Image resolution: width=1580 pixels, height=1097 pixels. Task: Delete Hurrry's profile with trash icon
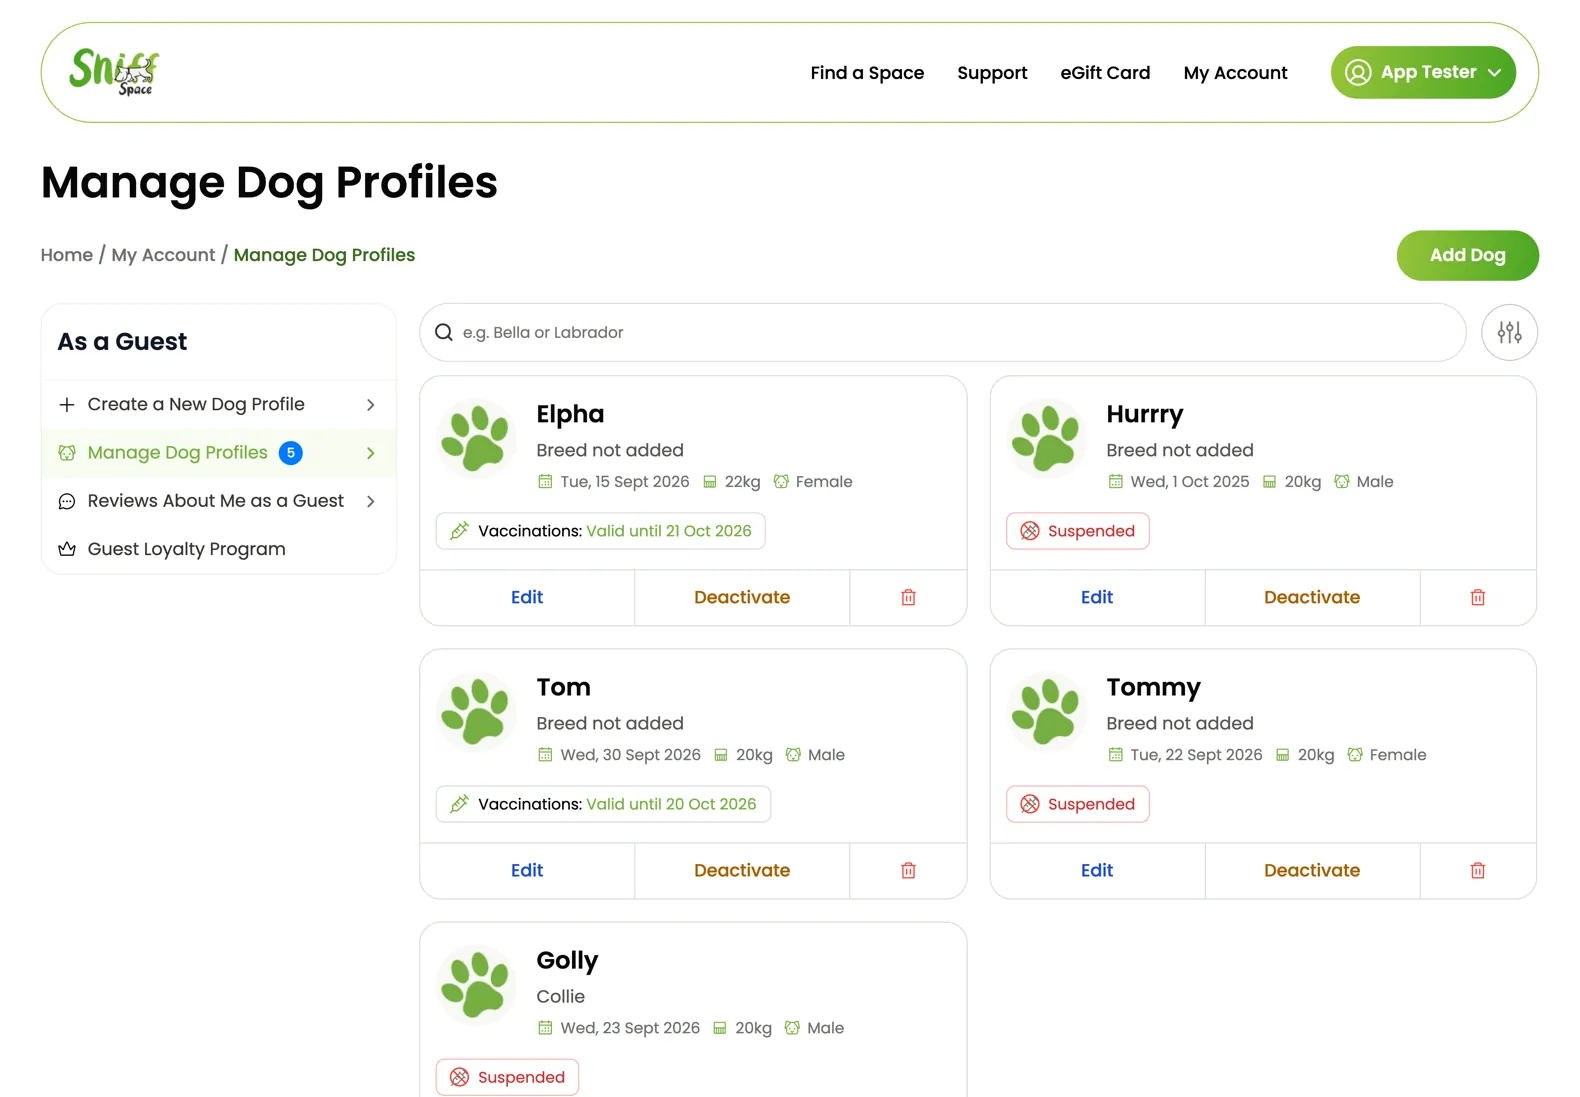[x=1478, y=597]
